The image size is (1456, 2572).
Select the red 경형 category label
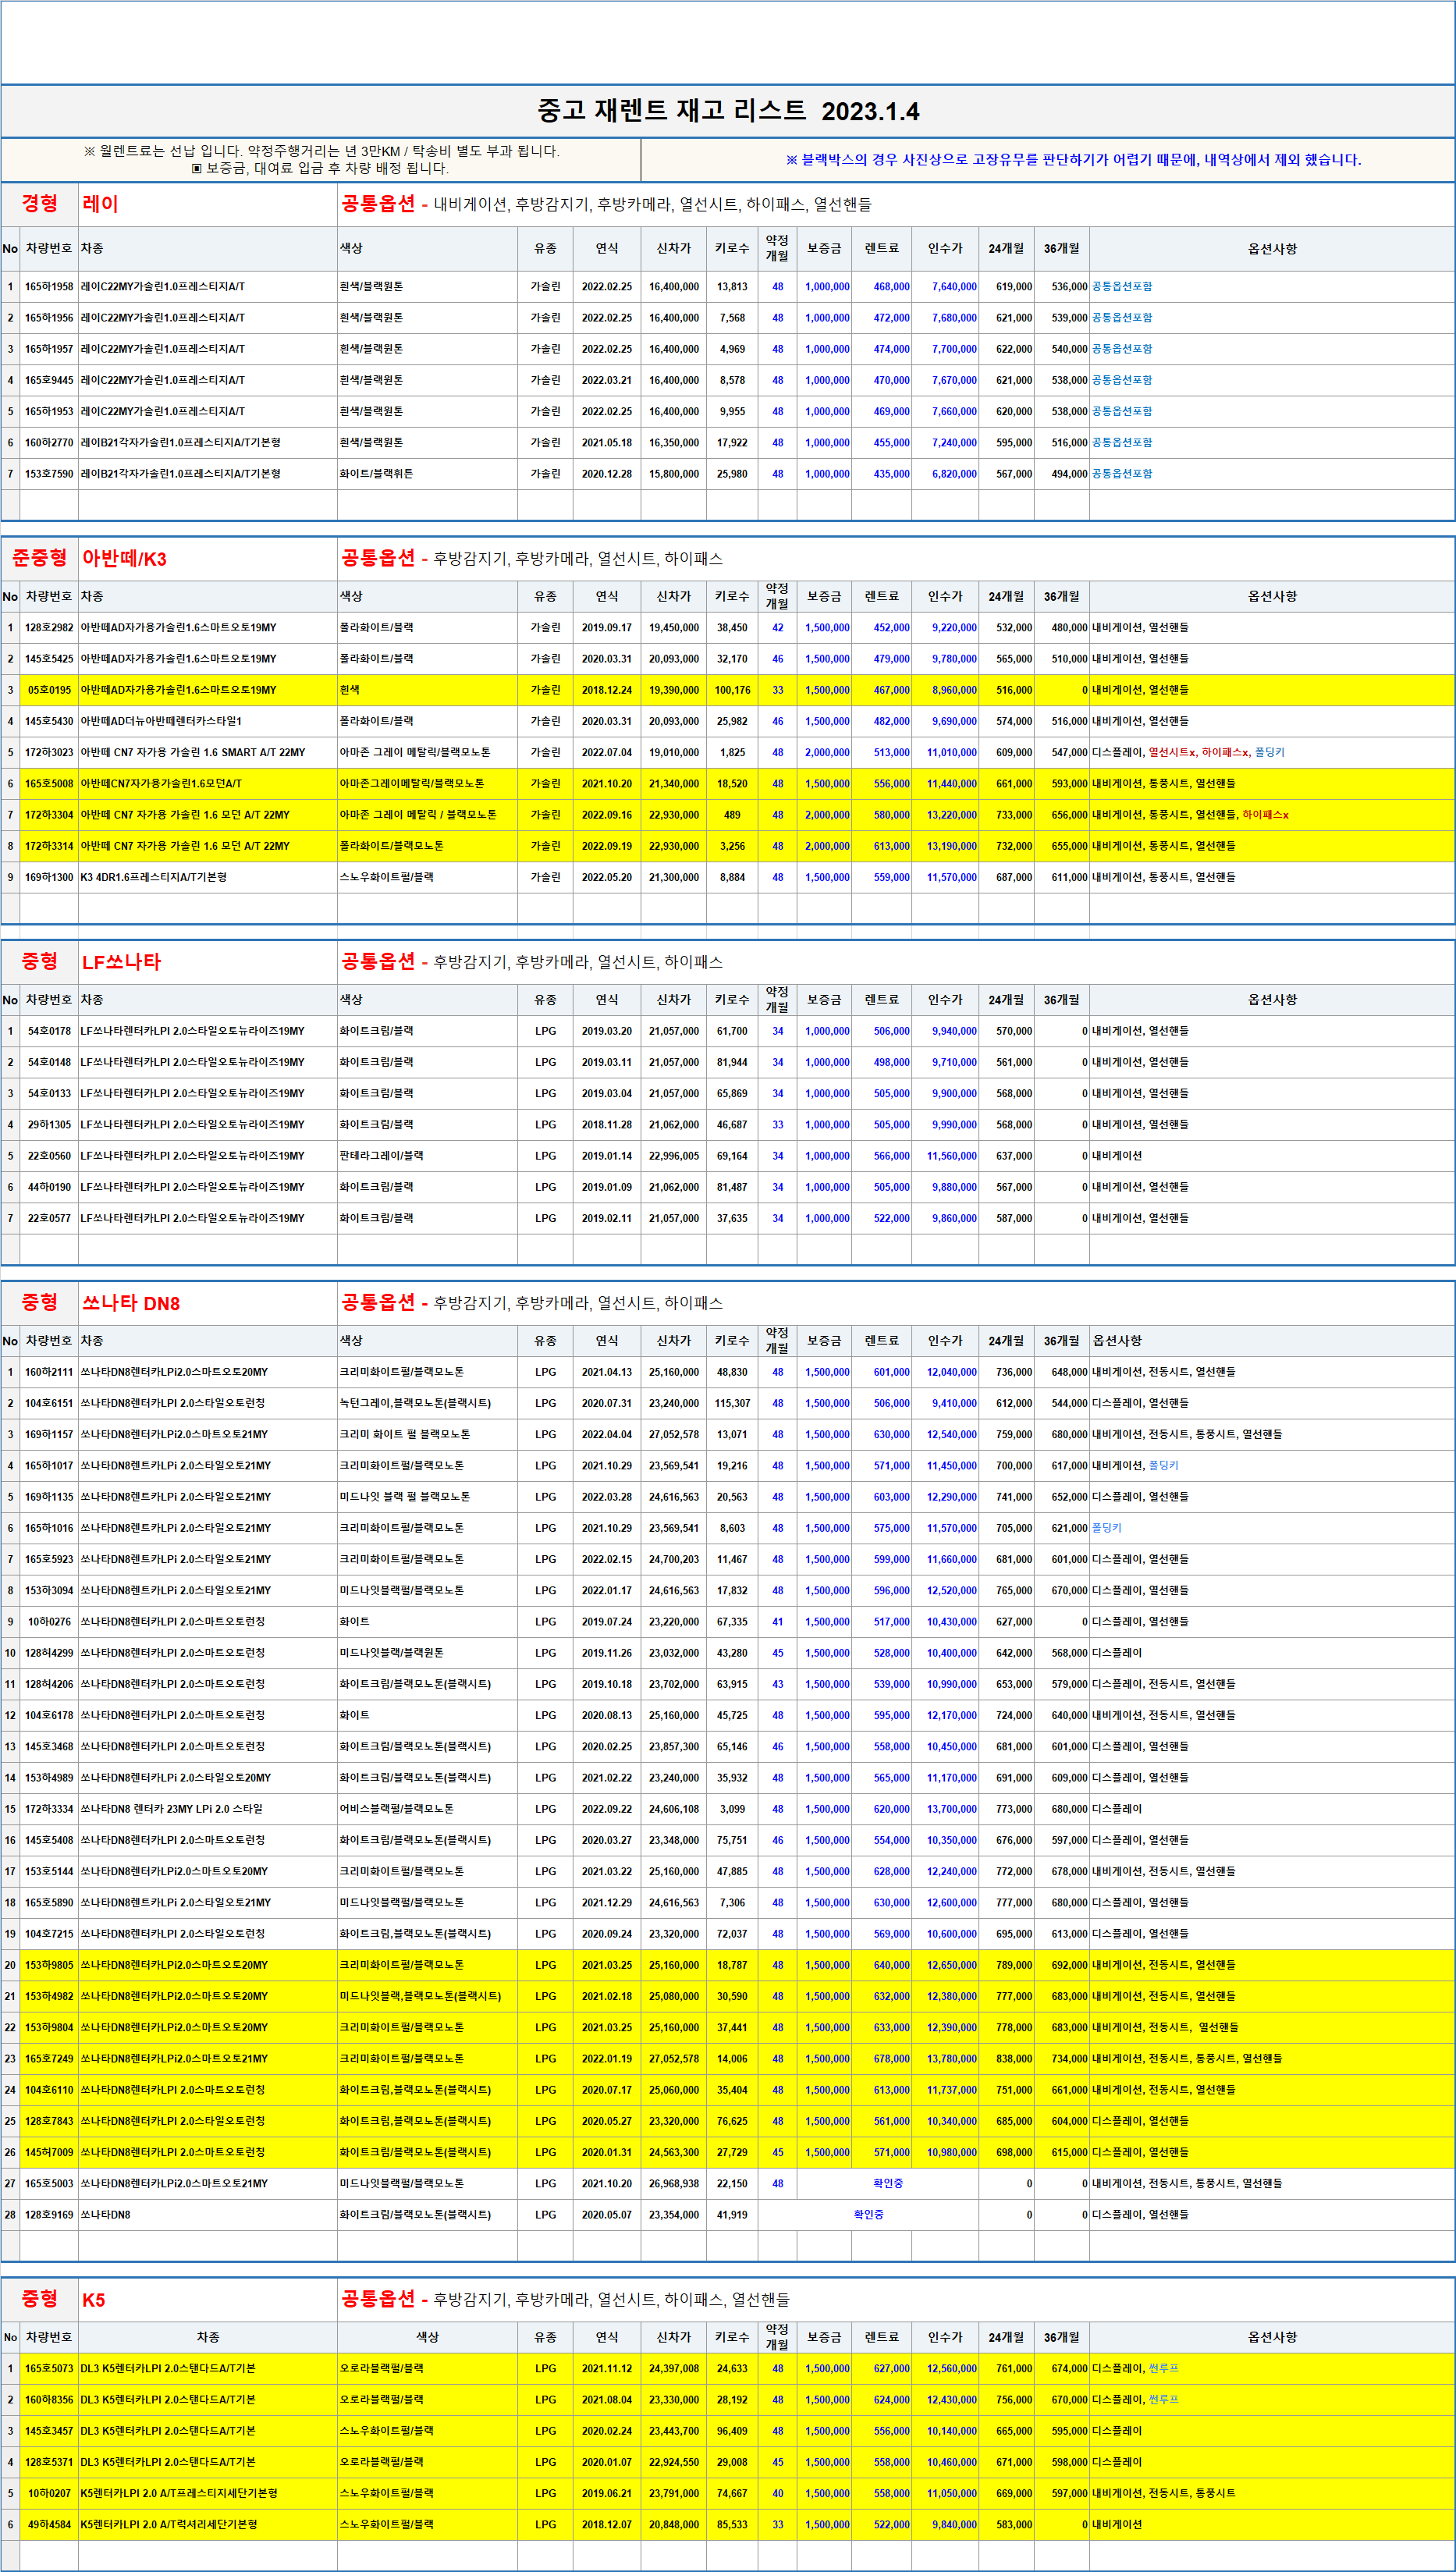(40, 204)
